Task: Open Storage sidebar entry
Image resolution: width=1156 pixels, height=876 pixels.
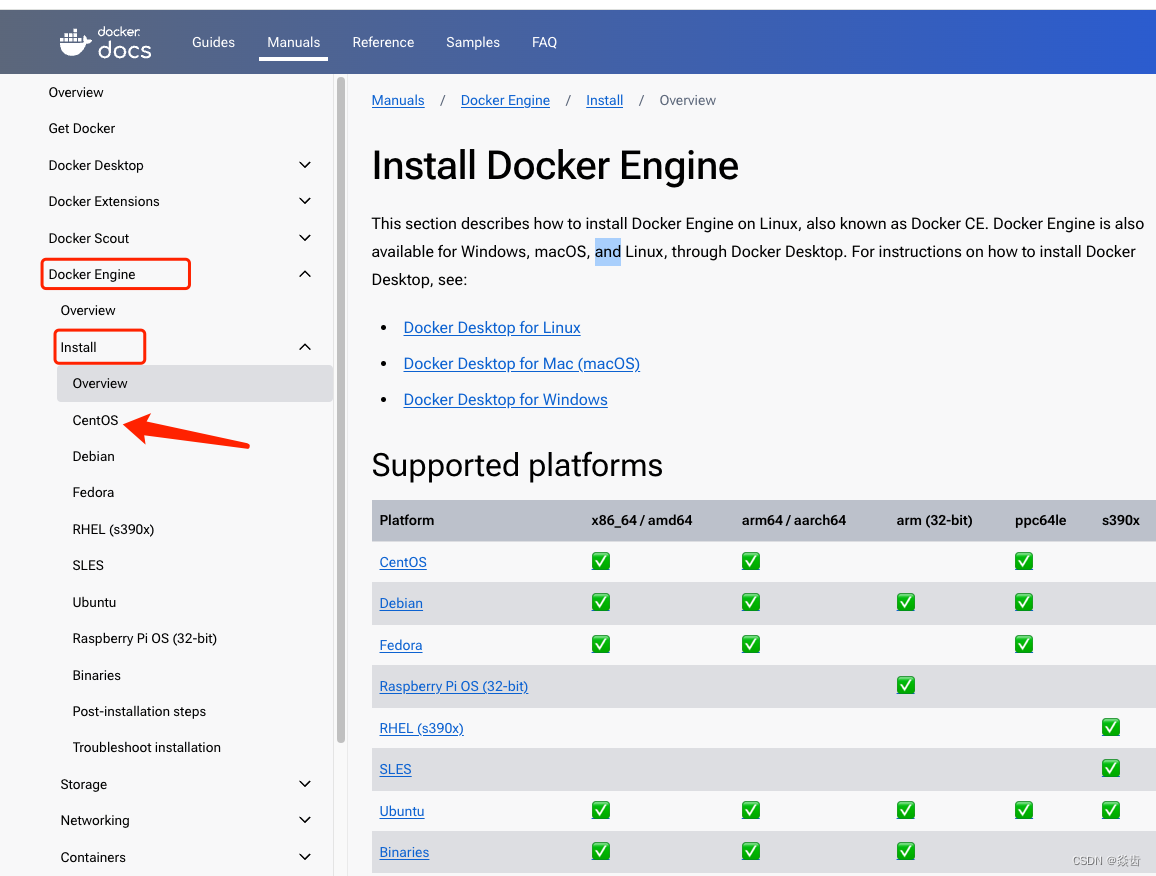Action: click(x=83, y=785)
